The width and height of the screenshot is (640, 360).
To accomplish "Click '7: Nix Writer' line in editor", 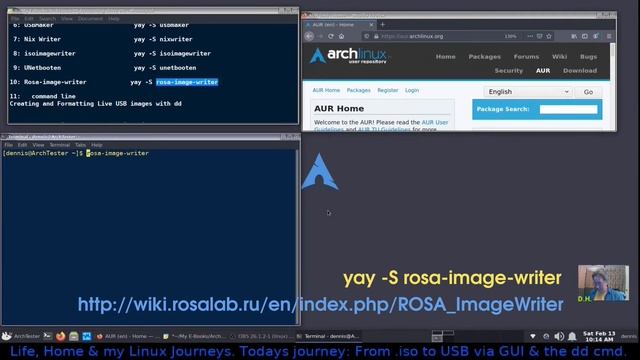I will coord(37,39).
